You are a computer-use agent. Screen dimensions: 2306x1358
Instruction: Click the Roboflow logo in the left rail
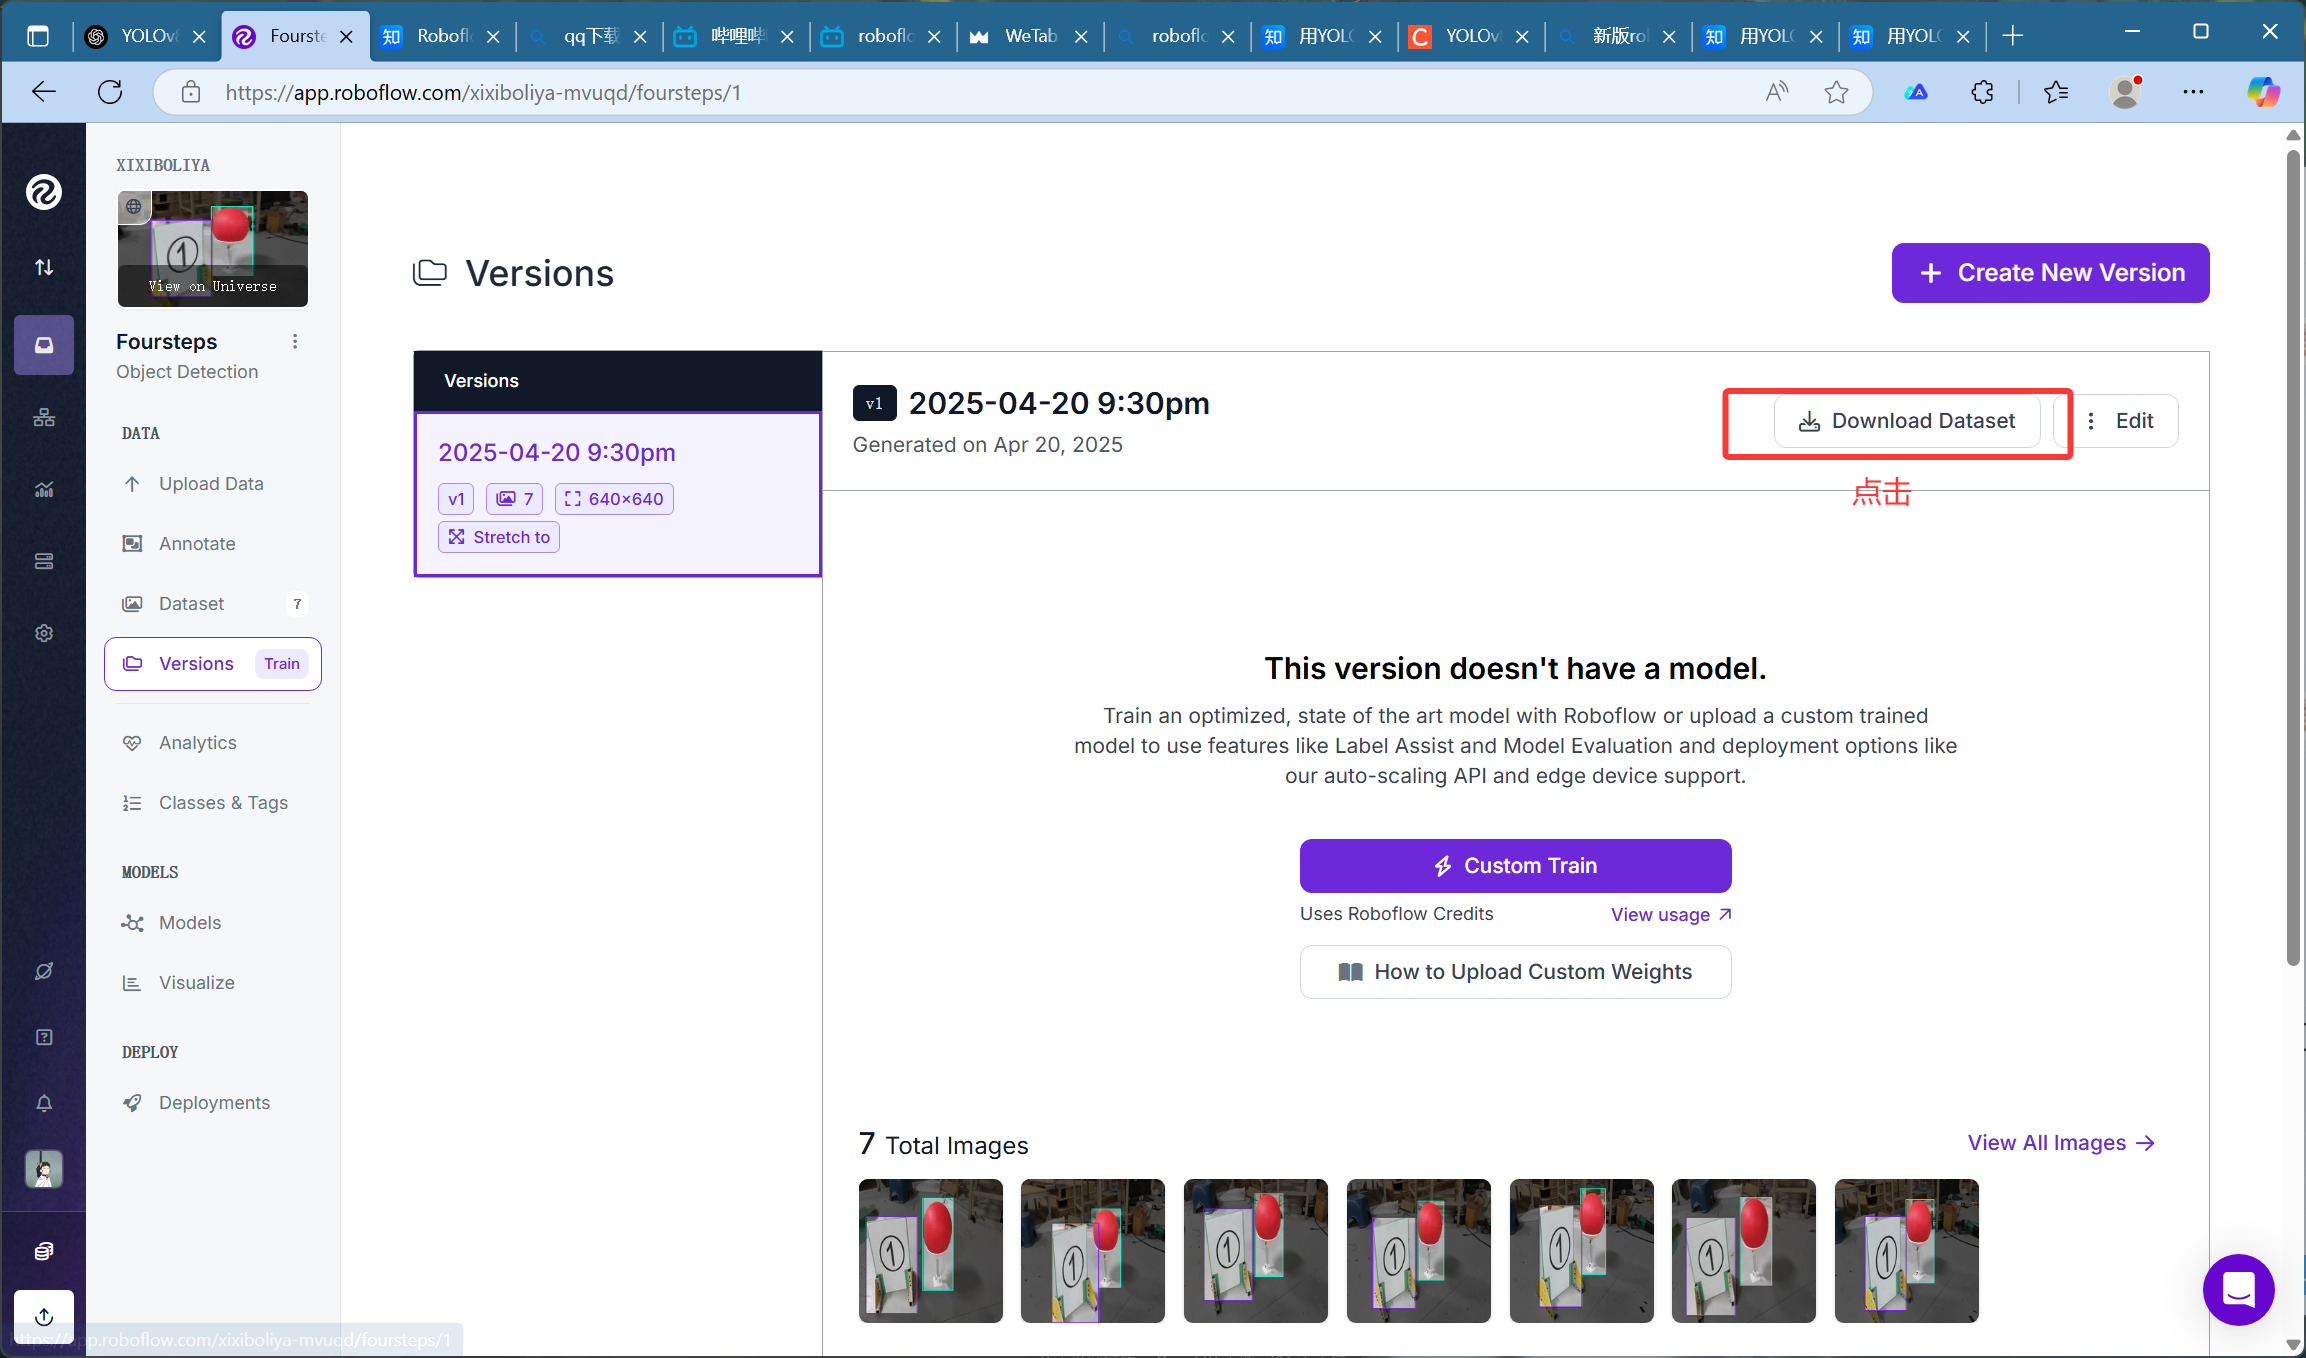[x=44, y=192]
